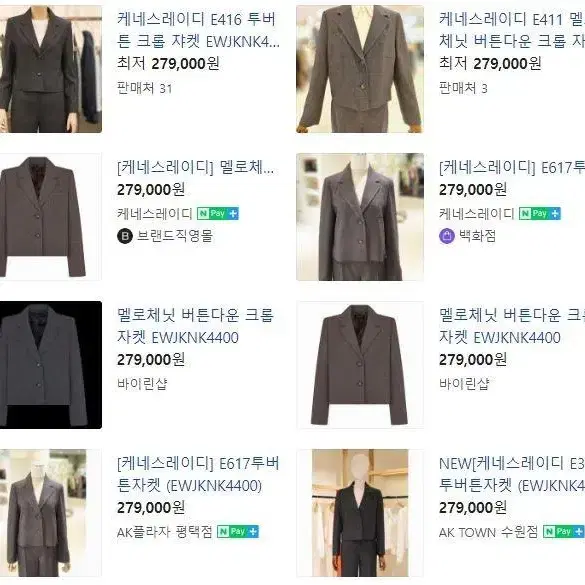Open the AK플라자 평택점 store link

165,532
